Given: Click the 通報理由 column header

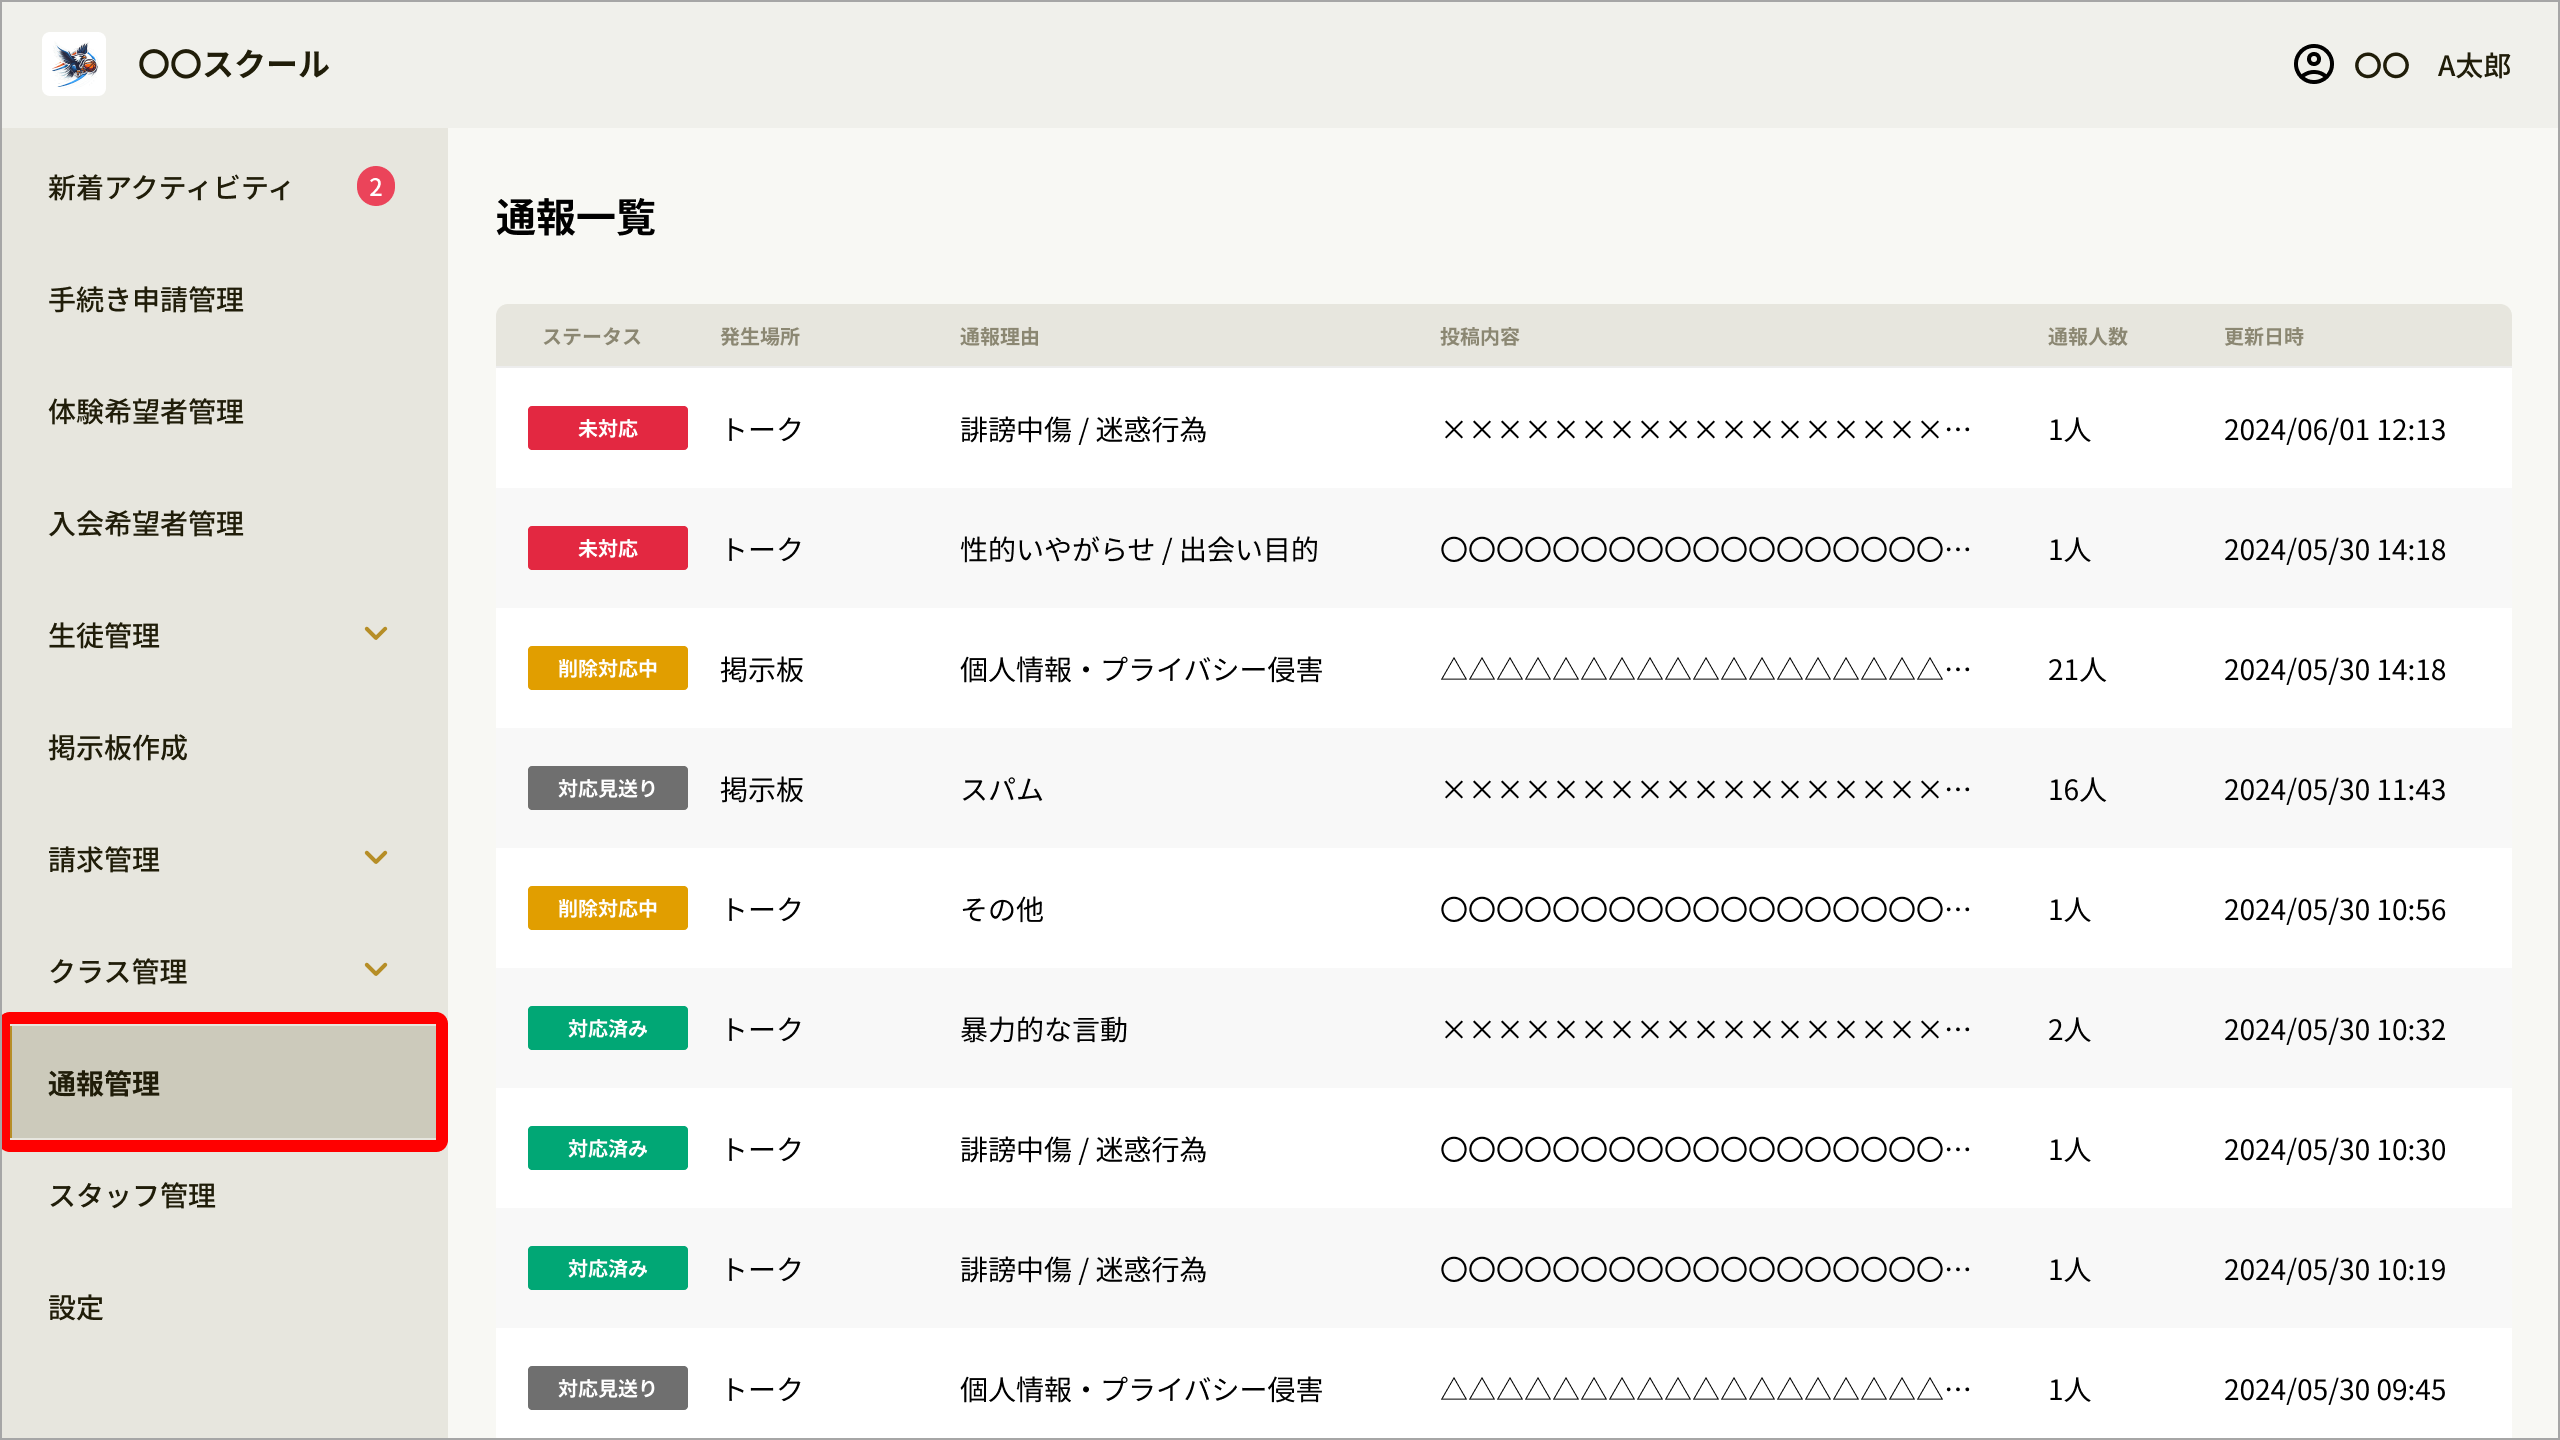Looking at the screenshot, I should click(x=1000, y=337).
